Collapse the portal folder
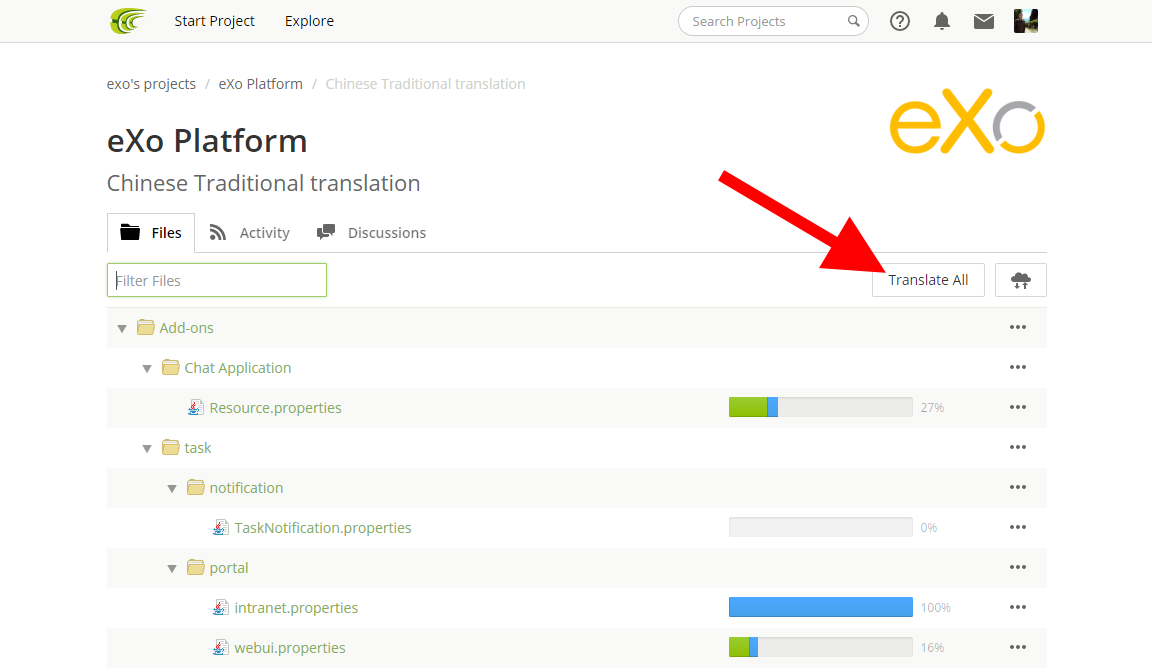 tap(172, 568)
